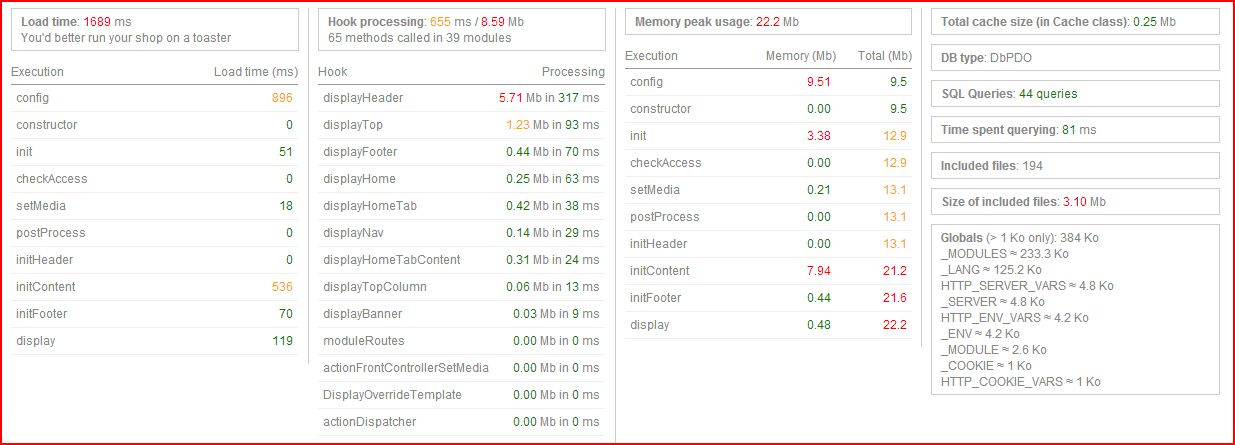Click the DisplayOverrideTemplate hook entry

tap(462, 395)
